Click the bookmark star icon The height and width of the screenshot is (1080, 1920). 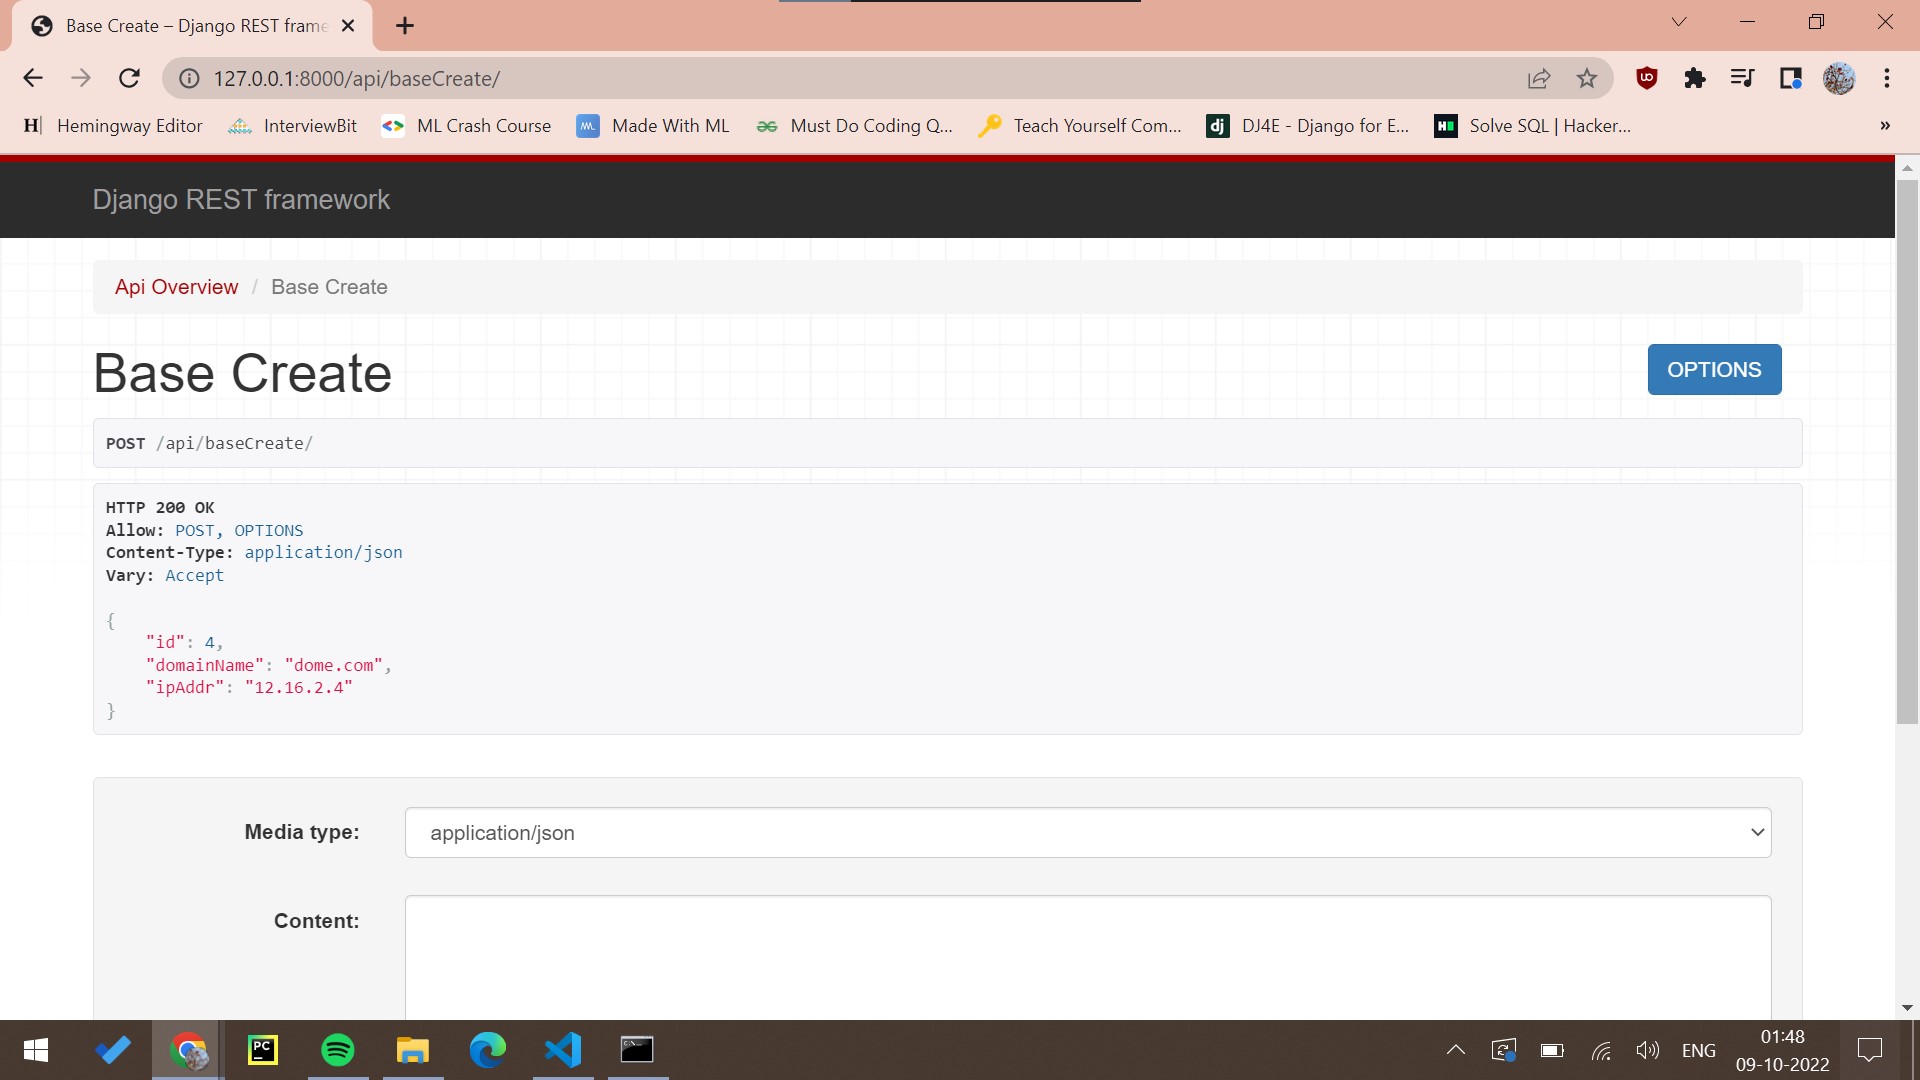coord(1587,78)
